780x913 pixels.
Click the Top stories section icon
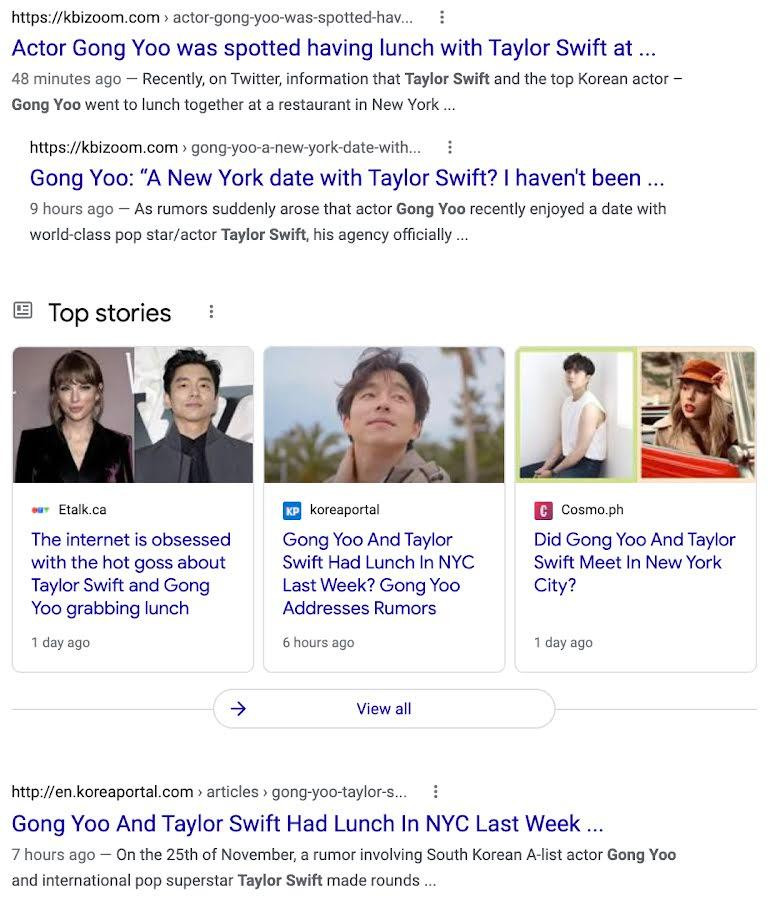click(21, 312)
